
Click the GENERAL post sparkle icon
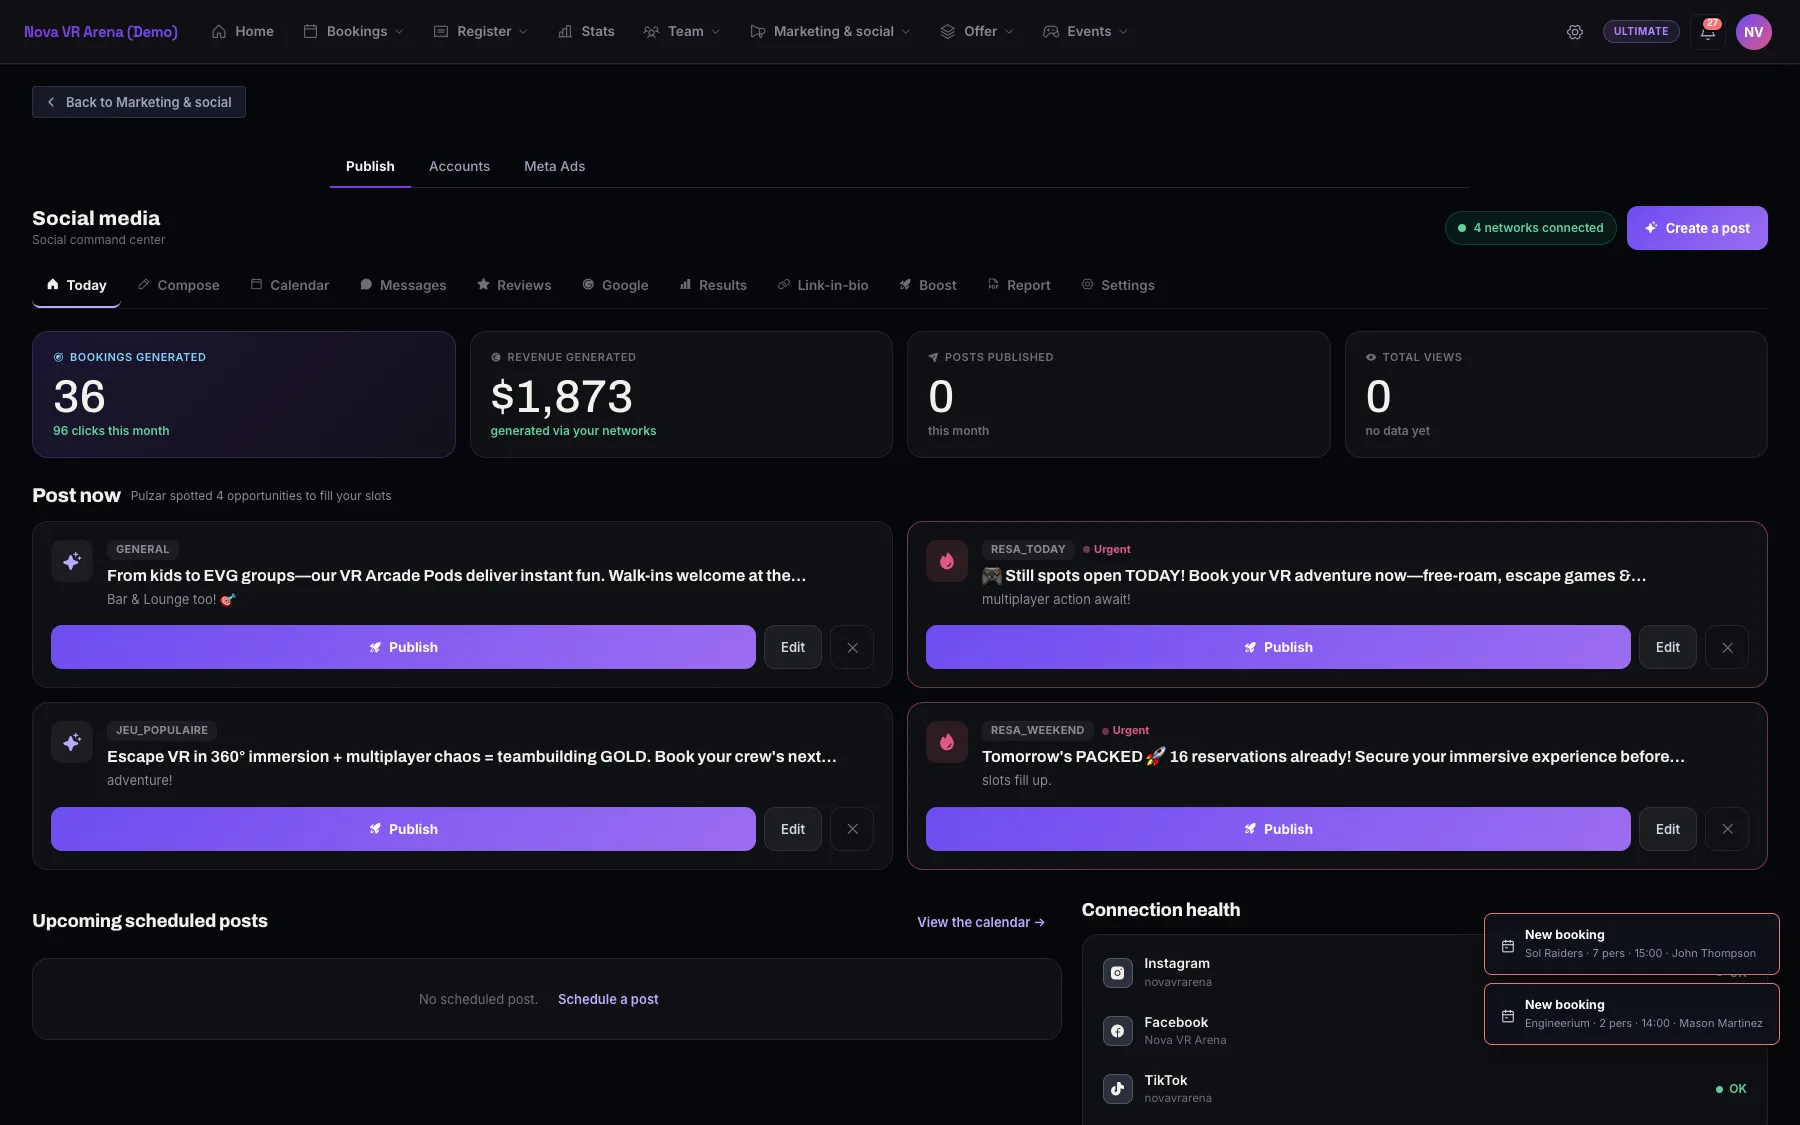72,561
